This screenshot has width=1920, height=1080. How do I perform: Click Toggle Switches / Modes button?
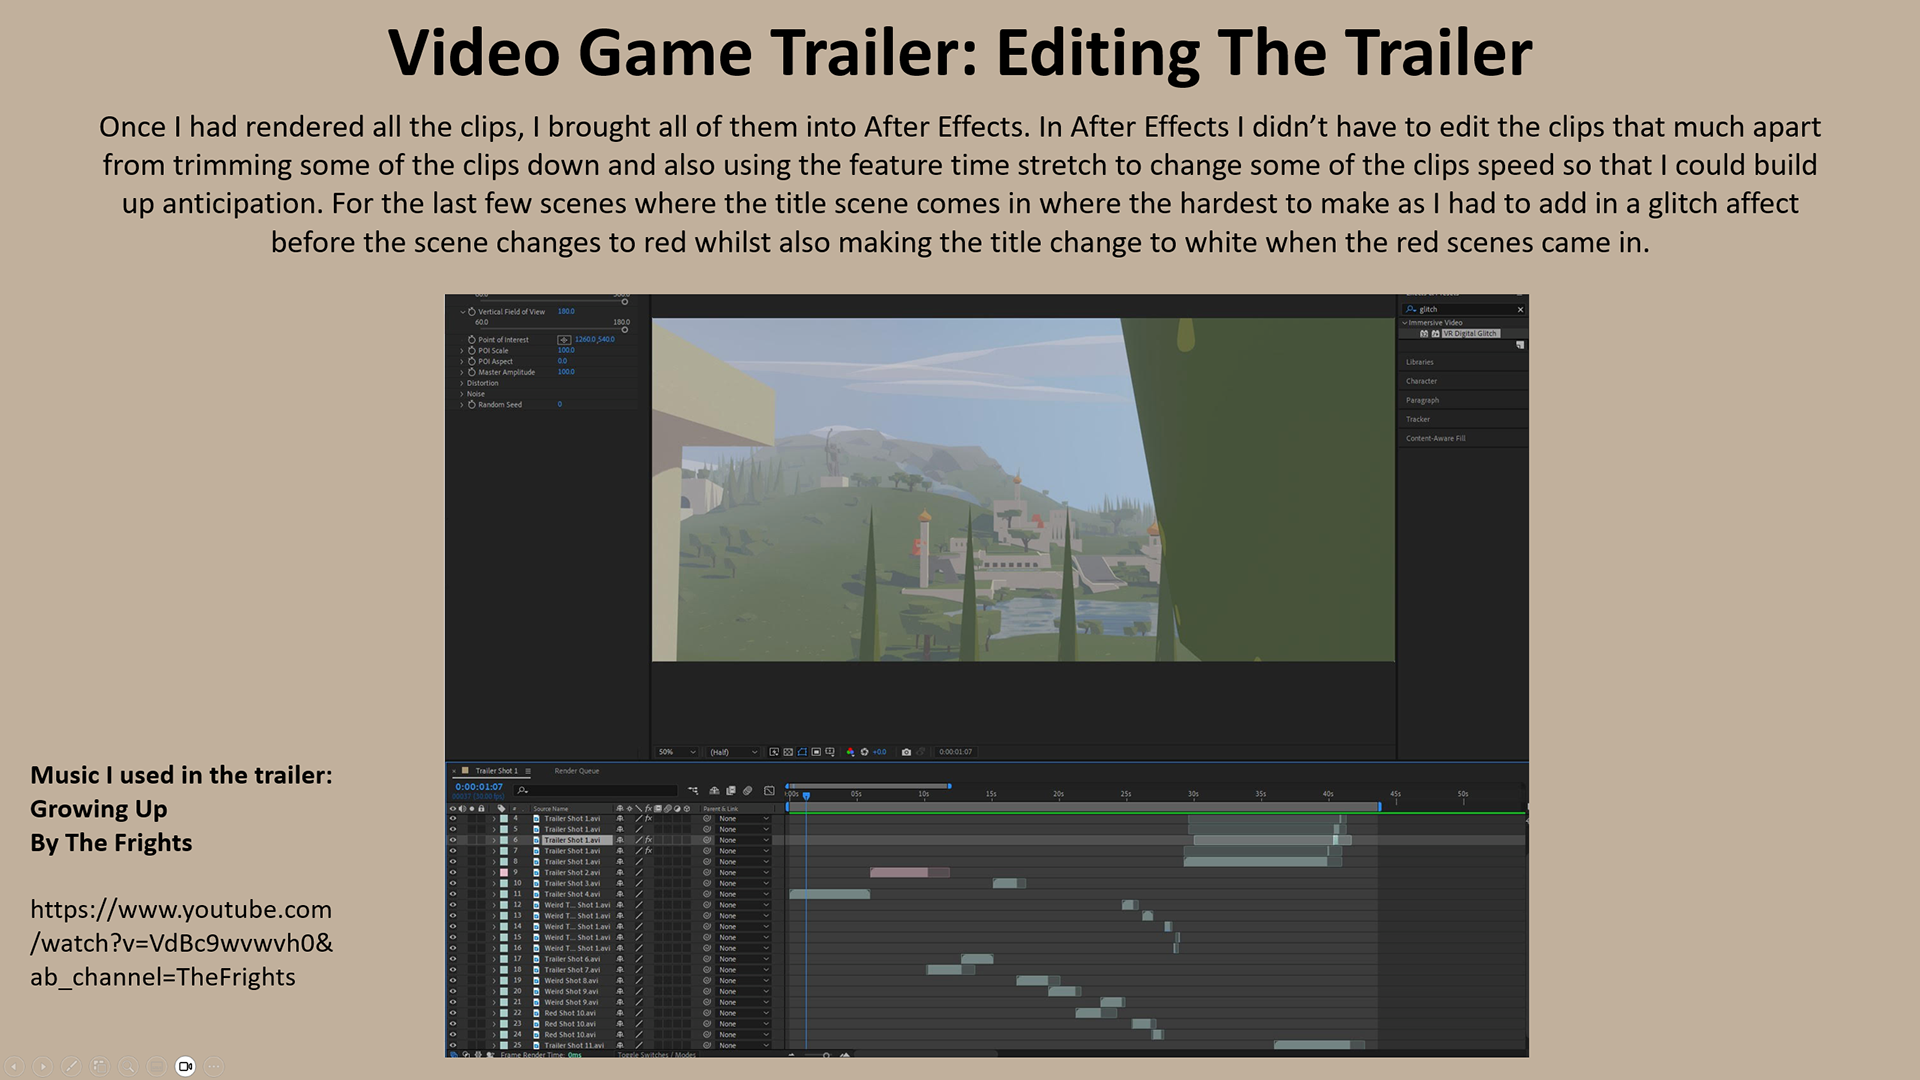tap(656, 1055)
